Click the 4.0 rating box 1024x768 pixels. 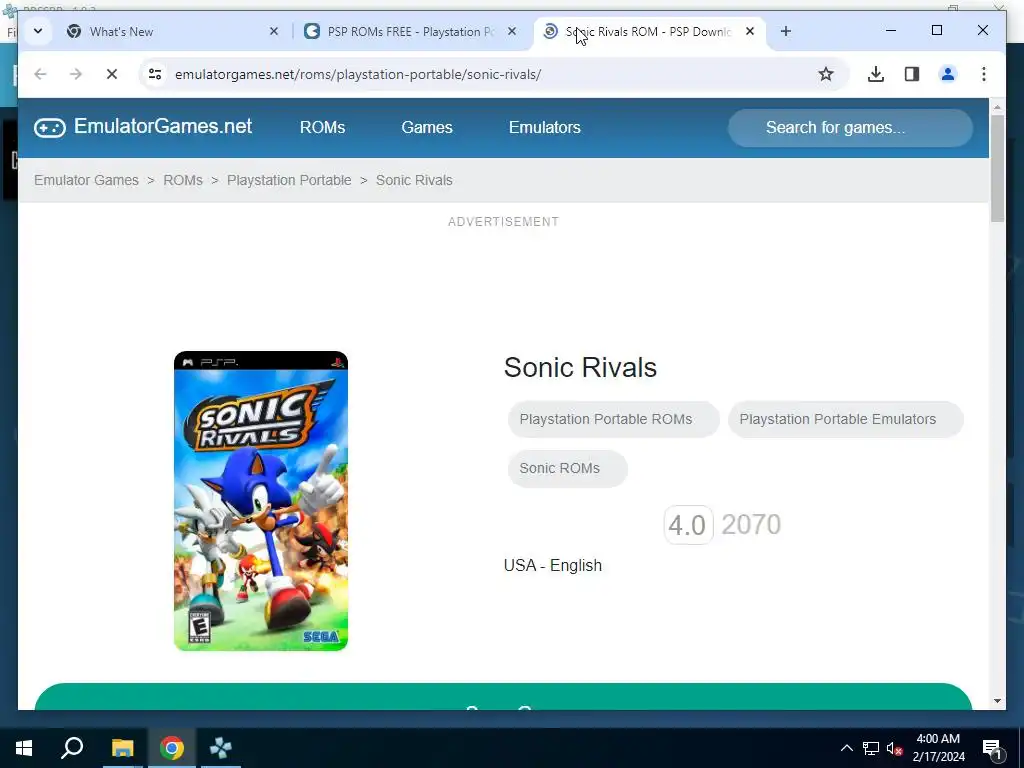688,525
